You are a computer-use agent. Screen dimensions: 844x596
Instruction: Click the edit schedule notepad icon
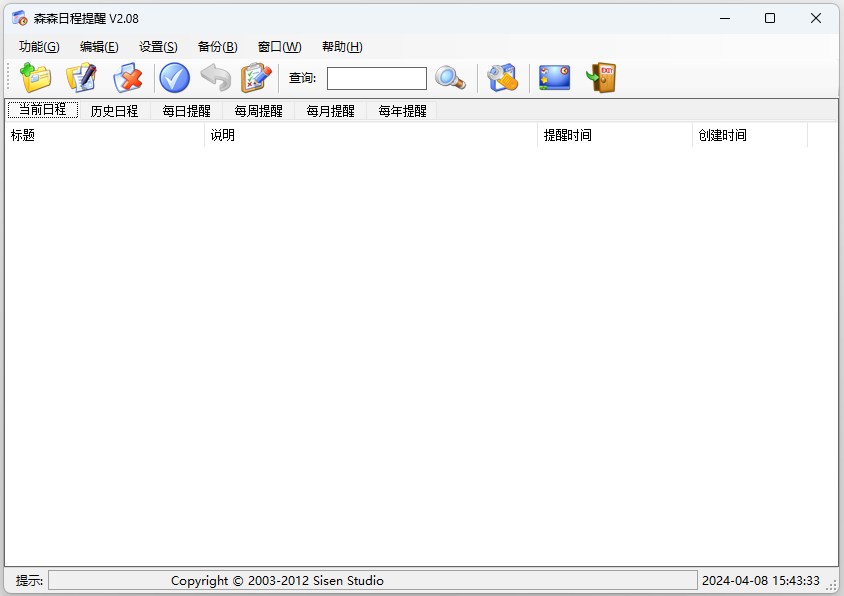pos(82,78)
